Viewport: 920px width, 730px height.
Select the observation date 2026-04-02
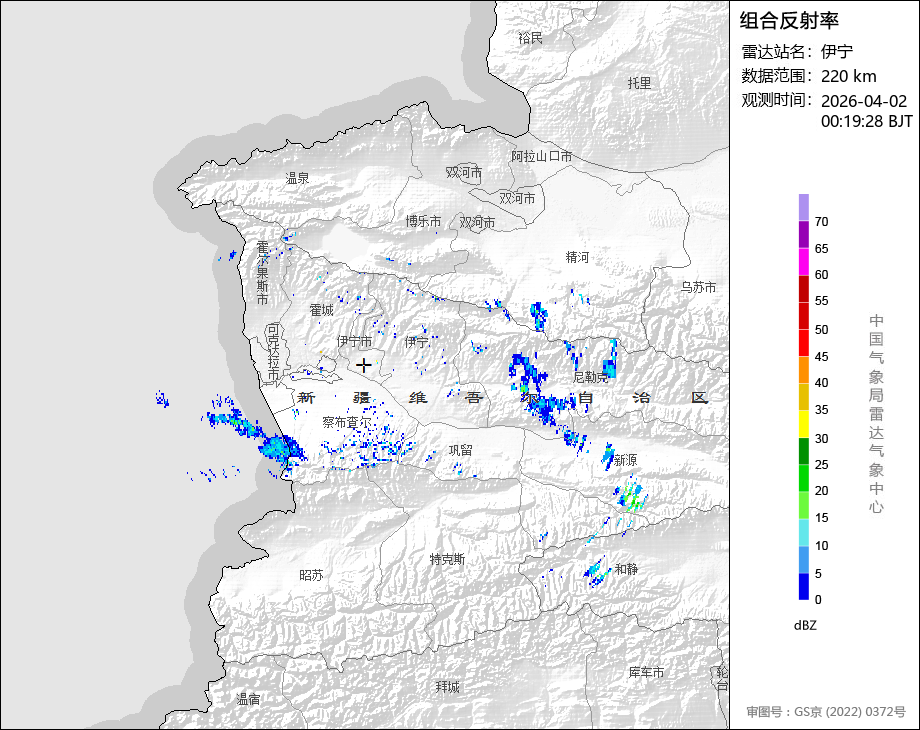(x=864, y=101)
